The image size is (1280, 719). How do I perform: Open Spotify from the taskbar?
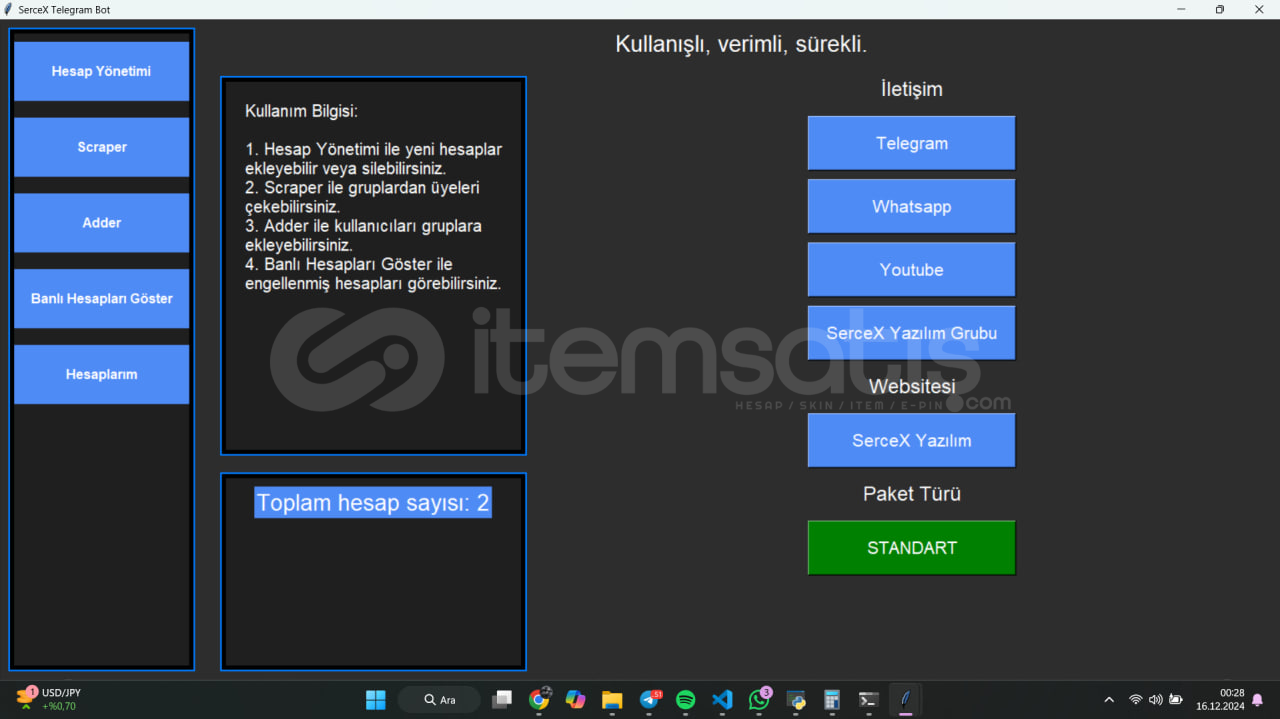685,700
